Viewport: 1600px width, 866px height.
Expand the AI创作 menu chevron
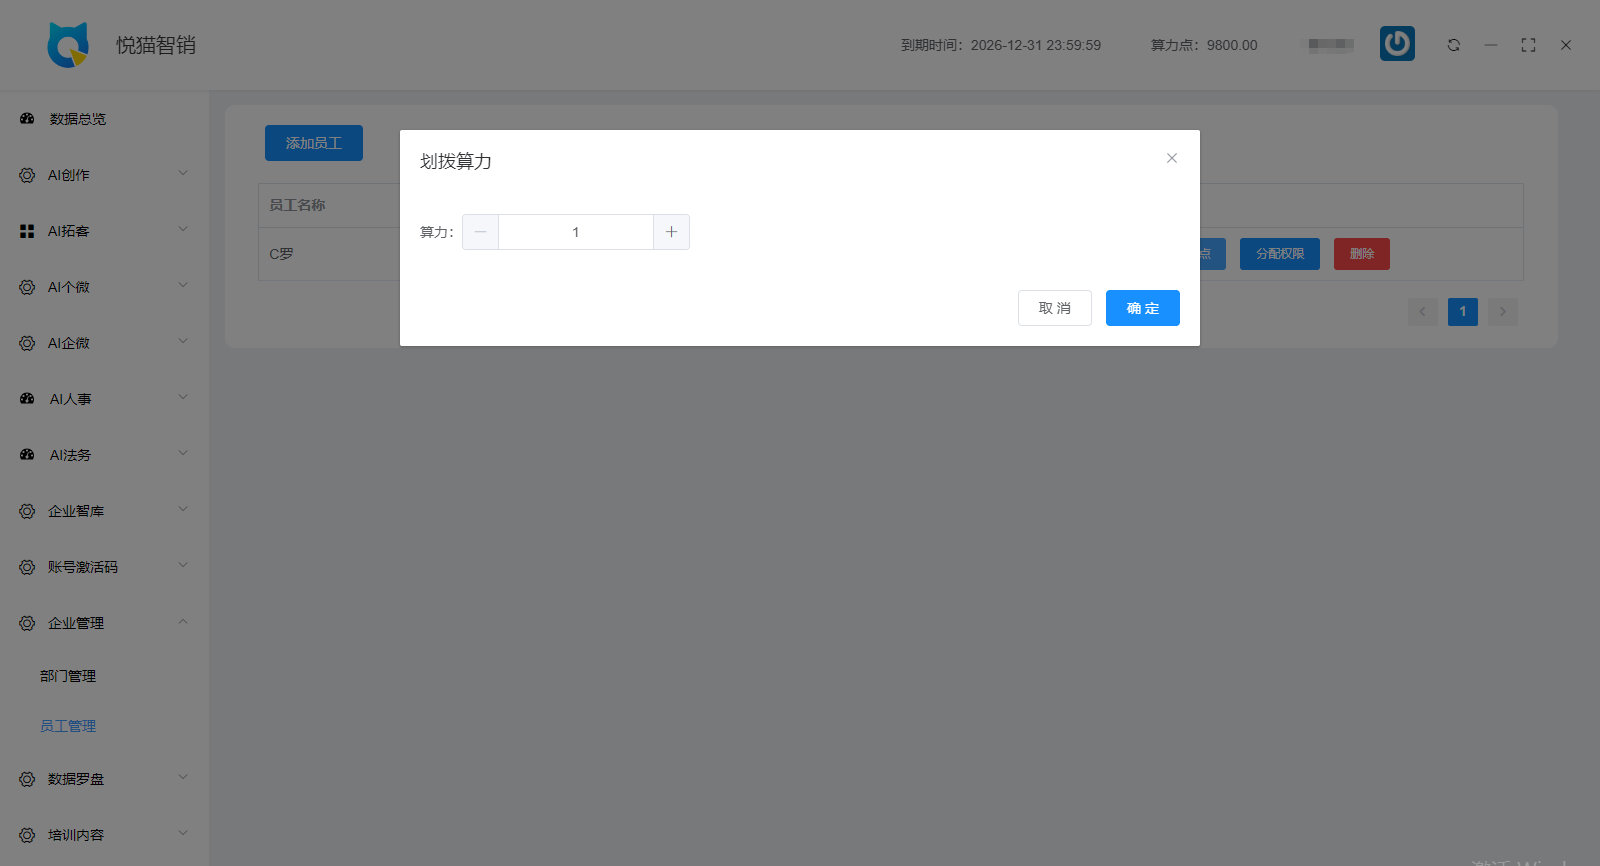[x=183, y=174]
